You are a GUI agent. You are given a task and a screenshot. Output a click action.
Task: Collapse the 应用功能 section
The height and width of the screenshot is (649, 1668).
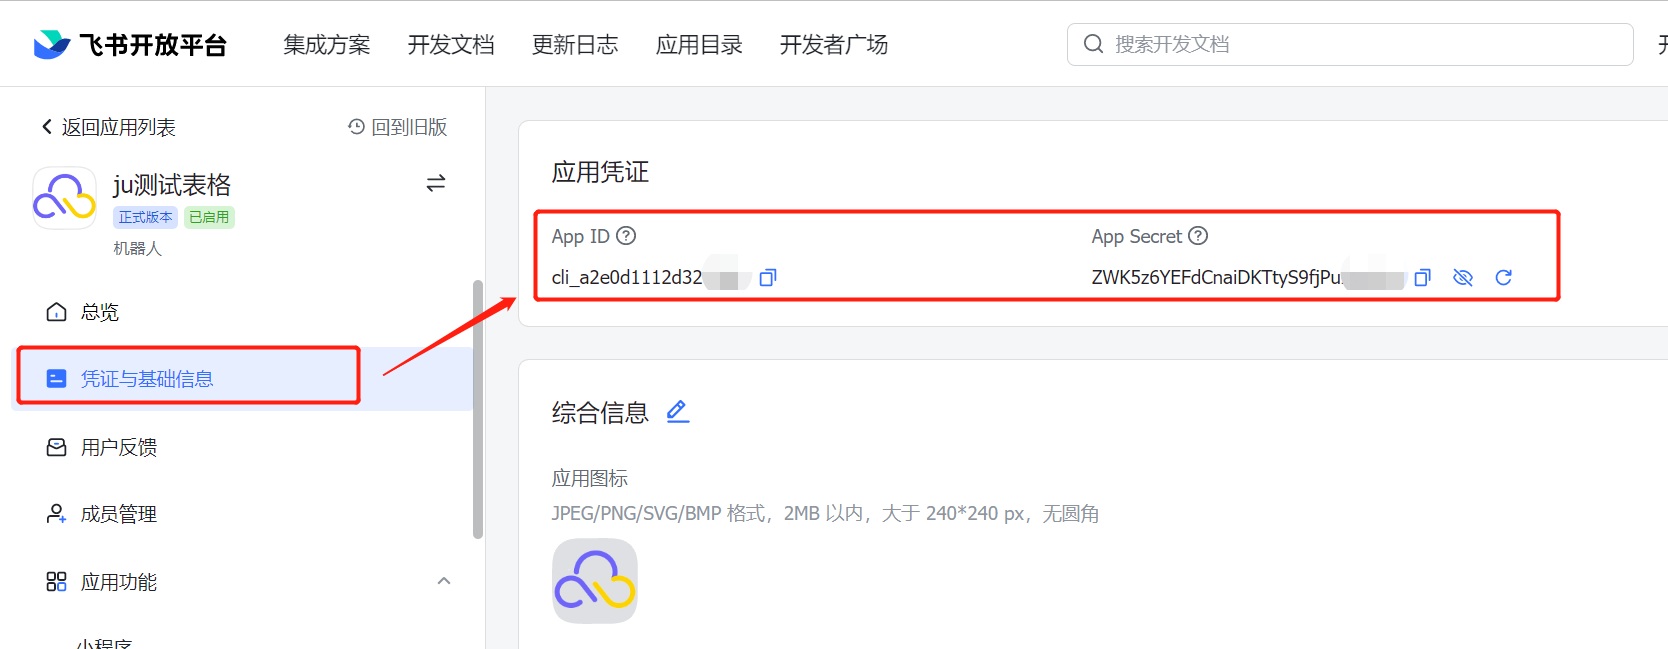coord(444,581)
